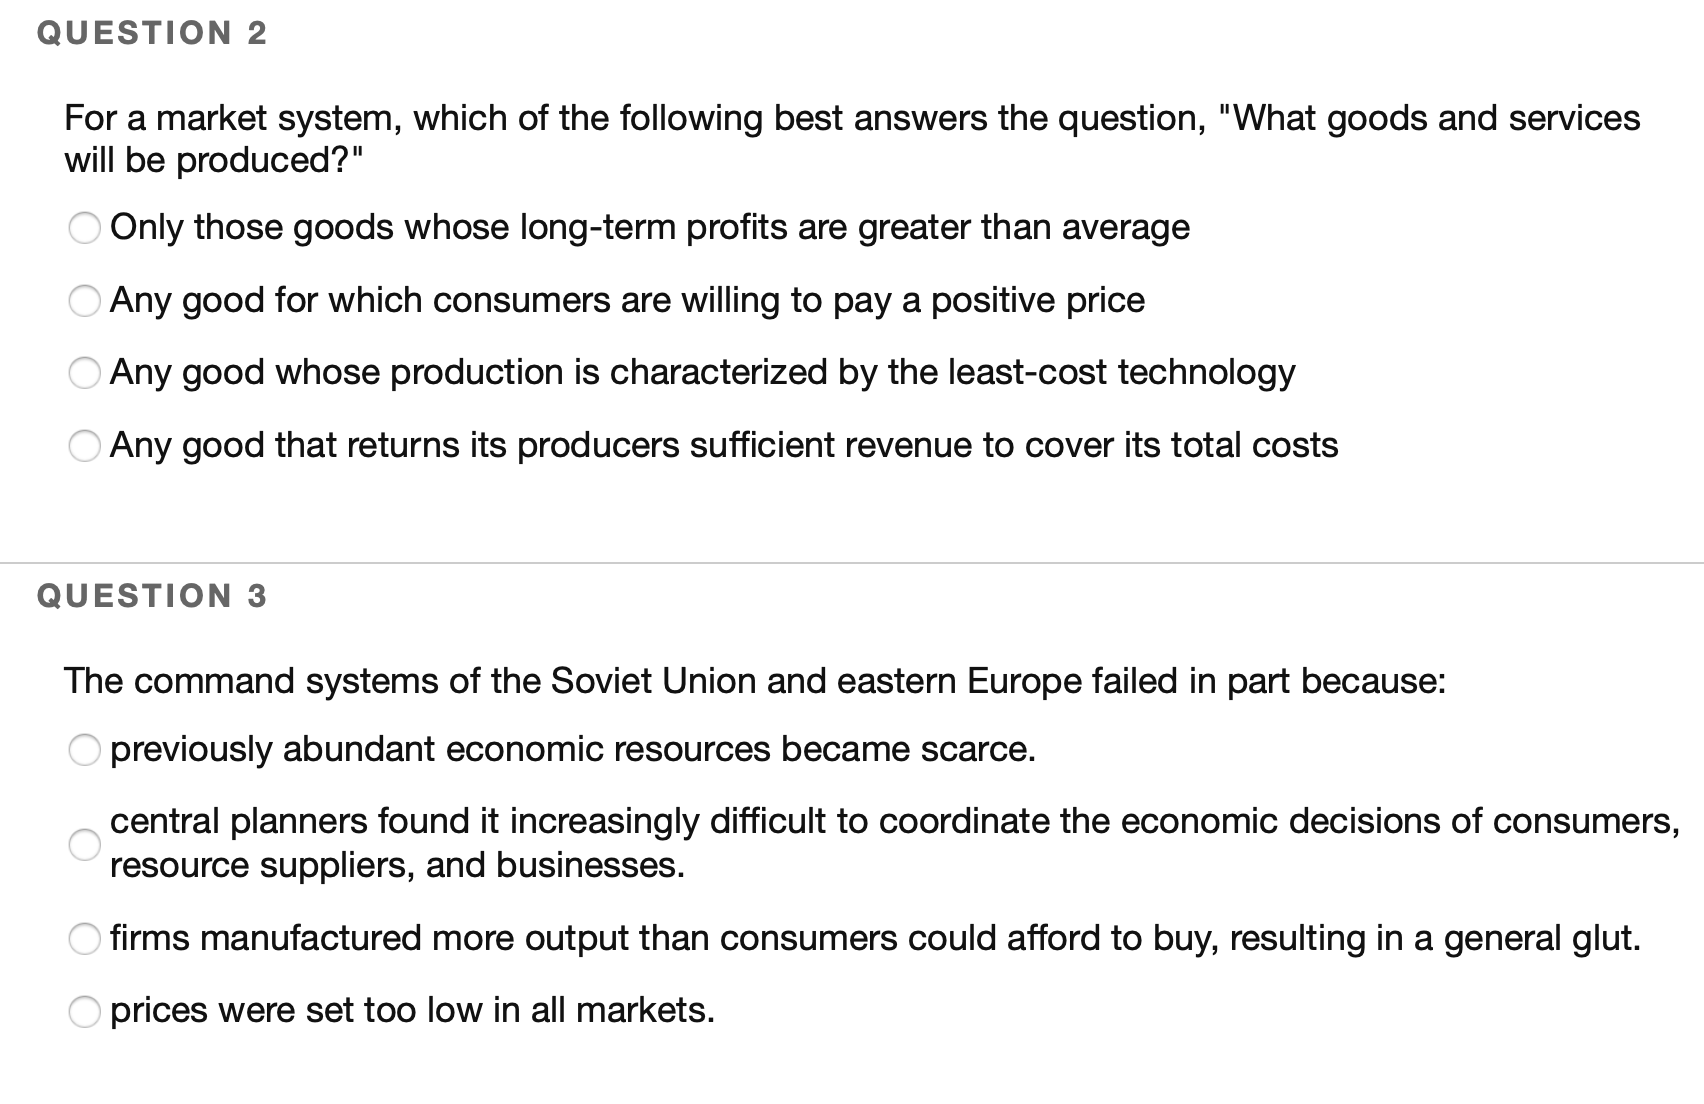Screen dimensions: 1704x1104
Task: Click the third answer label in Question 2
Action: pos(703,372)
